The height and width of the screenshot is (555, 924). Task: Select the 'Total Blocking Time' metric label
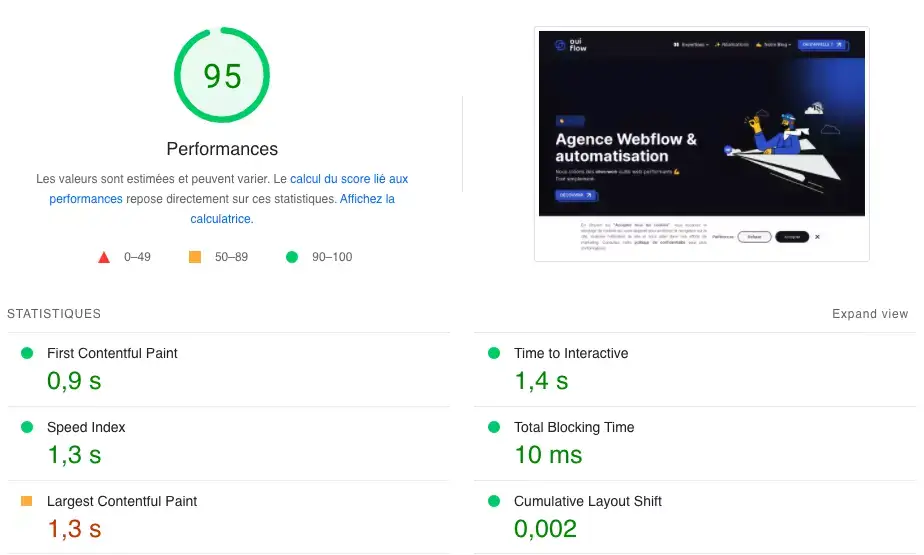pyautogui.click(x=574, y=427)
